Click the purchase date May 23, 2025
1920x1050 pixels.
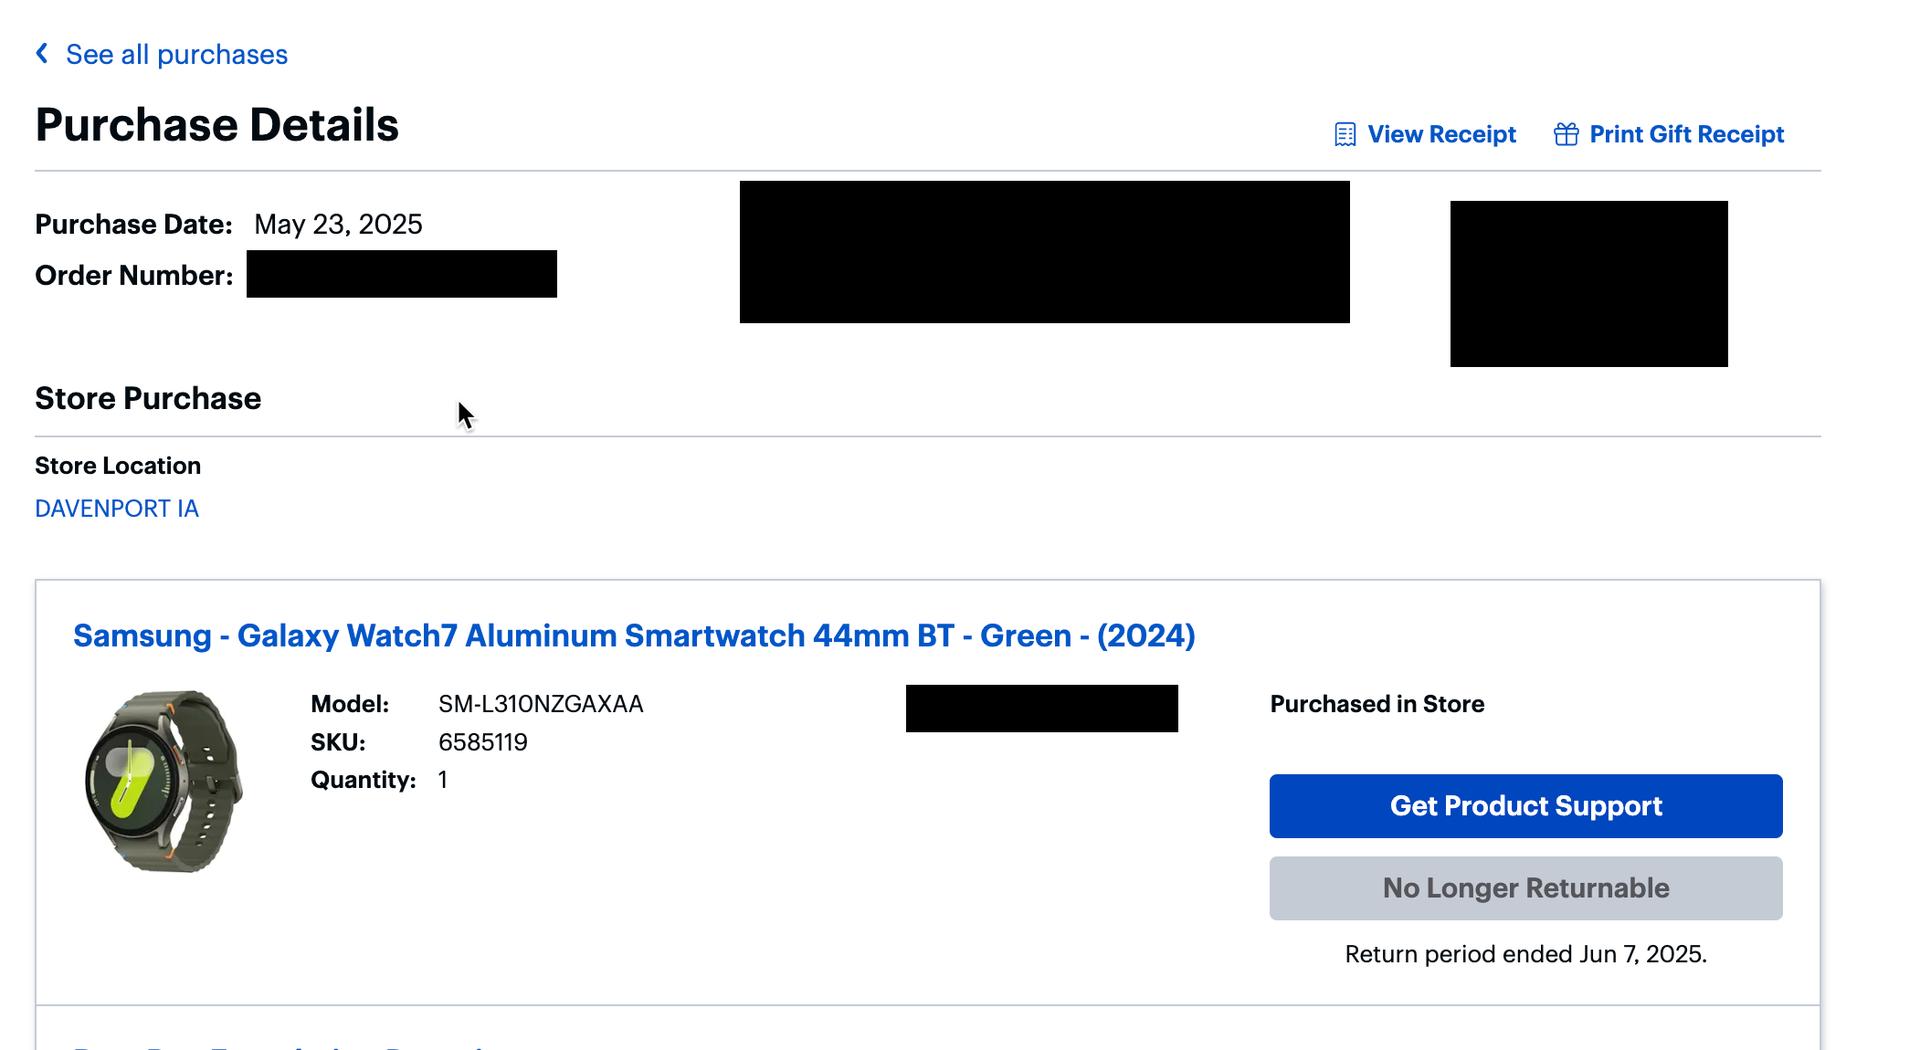point(338,224)
